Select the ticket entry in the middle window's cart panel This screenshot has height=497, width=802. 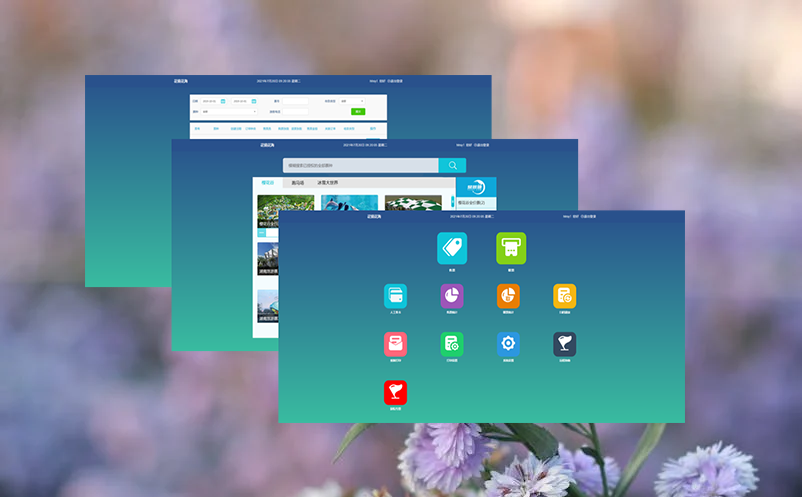pyautogui.click(x=476, y=203)
